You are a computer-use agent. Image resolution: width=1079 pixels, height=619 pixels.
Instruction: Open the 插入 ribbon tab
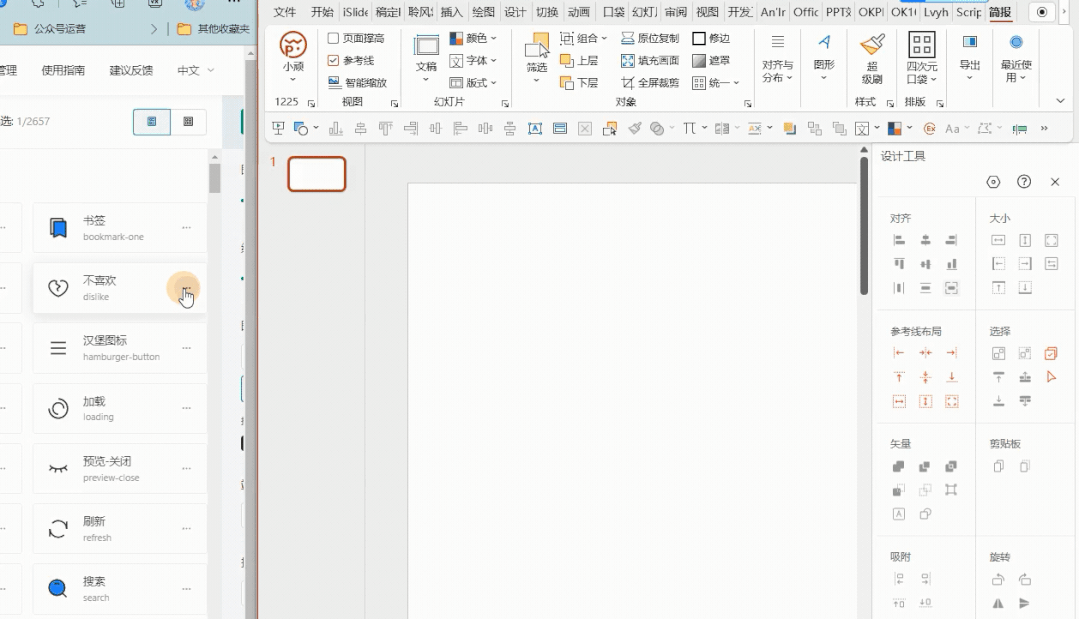point(451,12)
